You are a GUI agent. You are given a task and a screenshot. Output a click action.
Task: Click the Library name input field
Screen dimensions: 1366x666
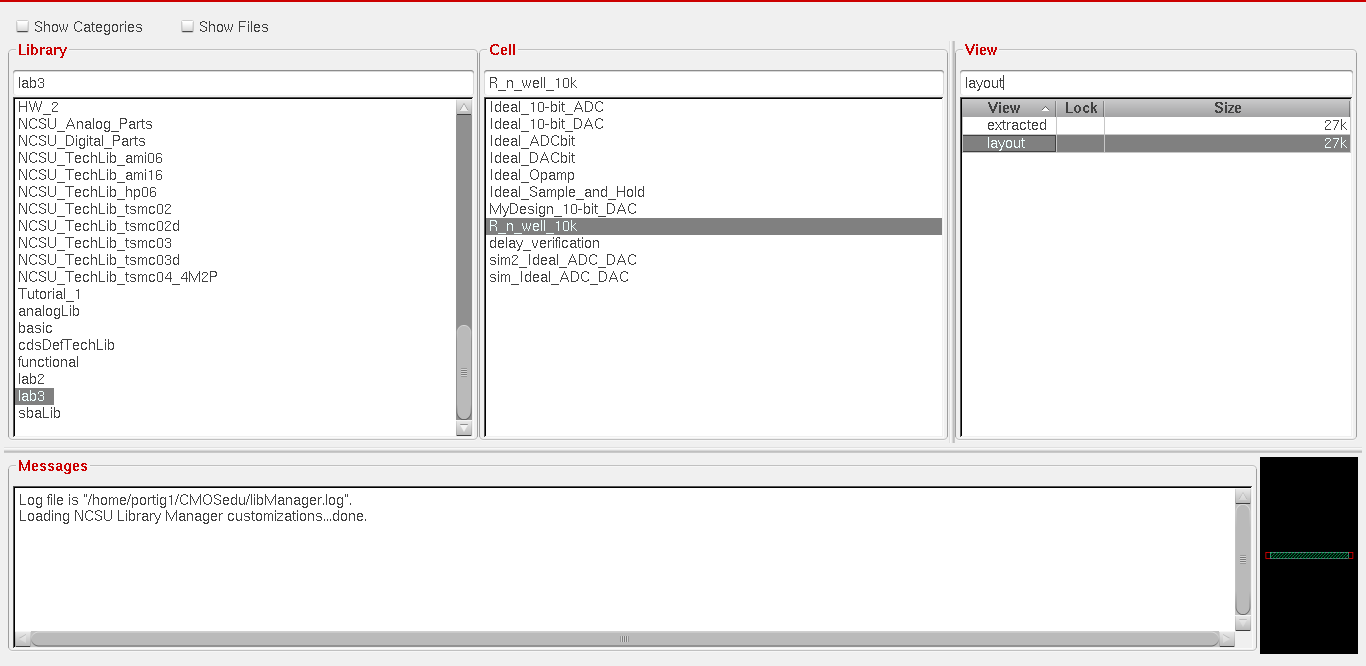(242, 83)
